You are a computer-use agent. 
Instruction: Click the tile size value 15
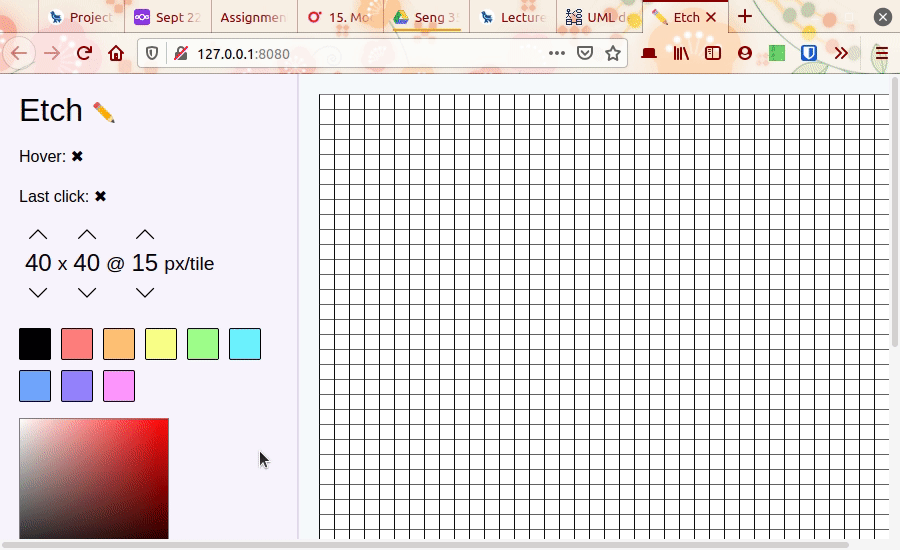coord(145,263)
